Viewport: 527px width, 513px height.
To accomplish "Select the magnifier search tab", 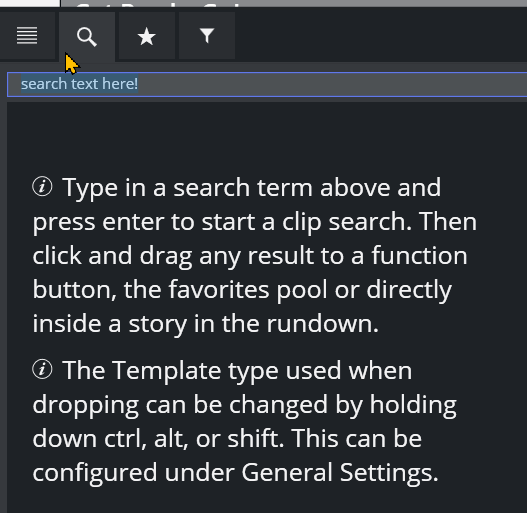I will (87, 36).
